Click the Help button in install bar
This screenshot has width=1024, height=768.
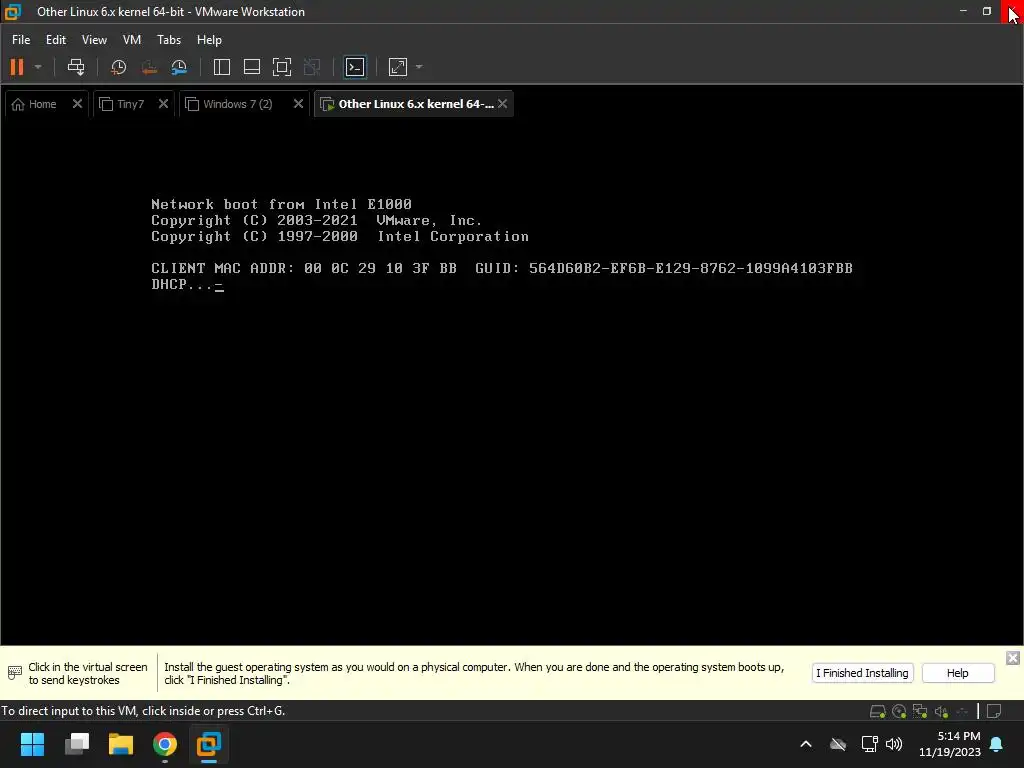(x=957, y=673)
